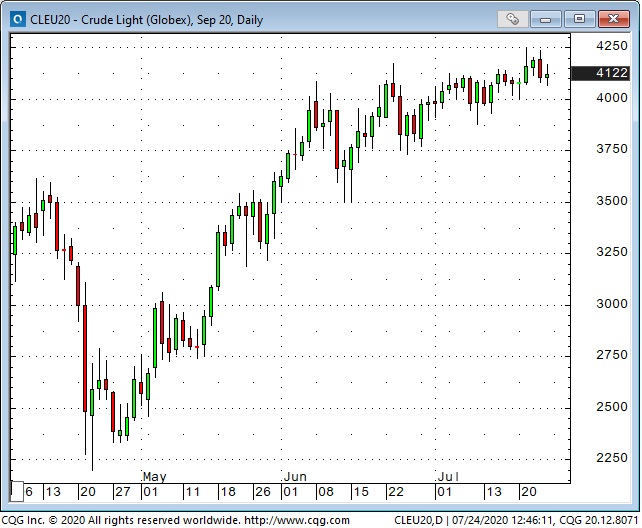
Task: Click the 4000 price axis label
Action: pos(611,98)
